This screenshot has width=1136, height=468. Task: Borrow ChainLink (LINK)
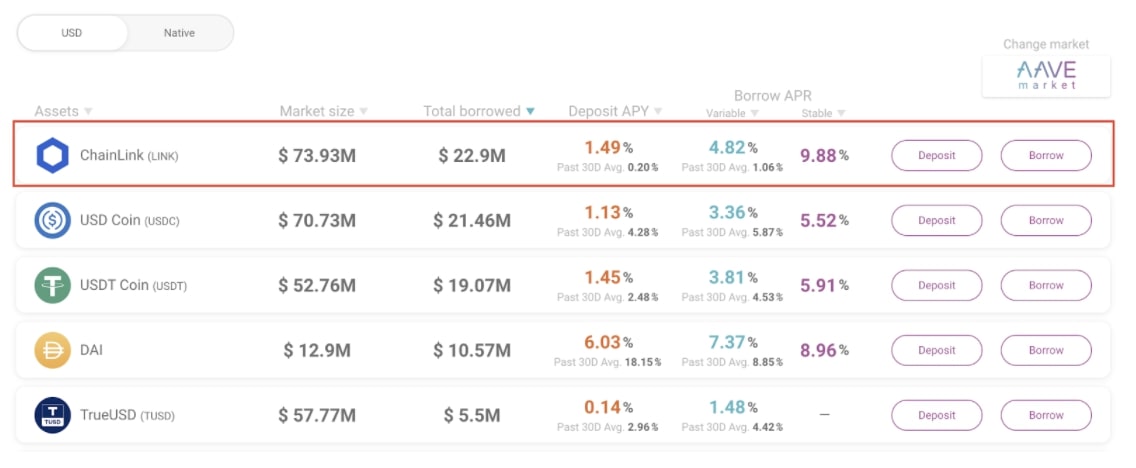coord(1046,155)
